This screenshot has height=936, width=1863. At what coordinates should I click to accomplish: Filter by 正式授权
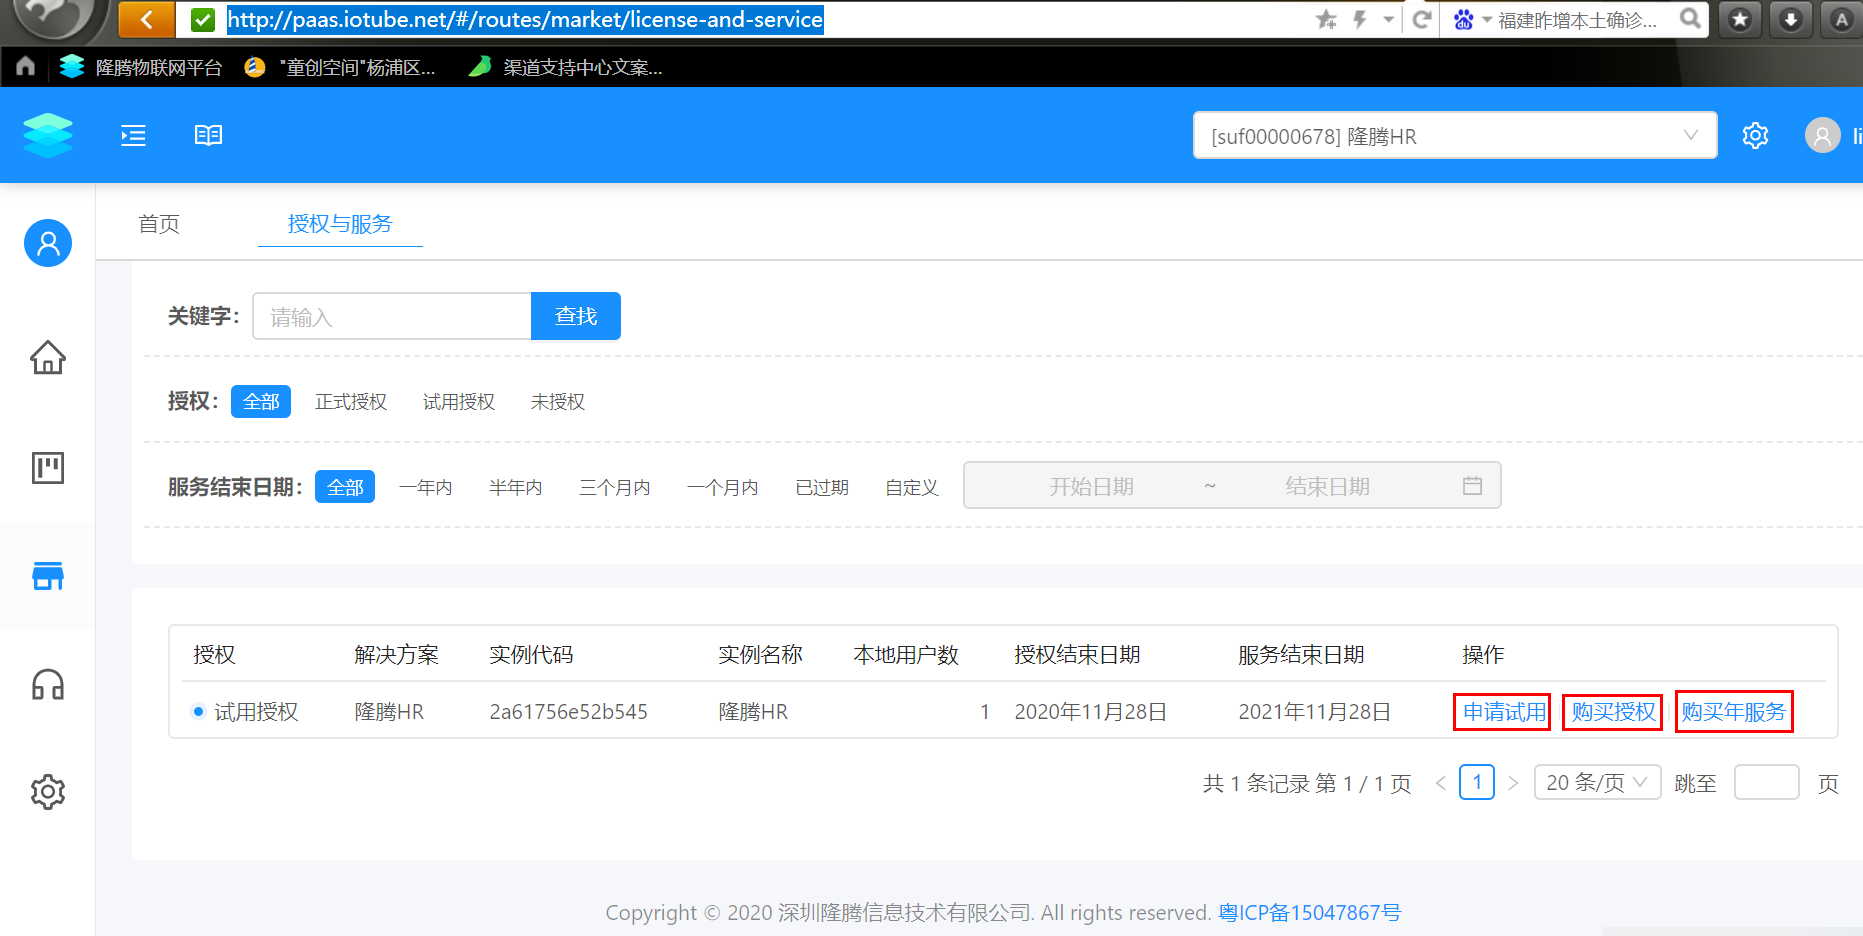pyautogui.click(x=351, y=401)
